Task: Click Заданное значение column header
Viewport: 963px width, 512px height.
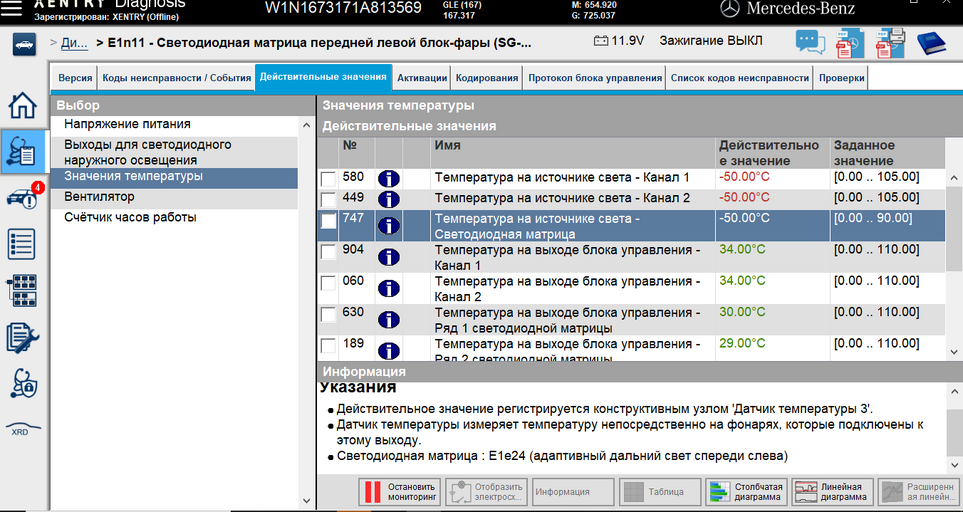Action: 887,153
